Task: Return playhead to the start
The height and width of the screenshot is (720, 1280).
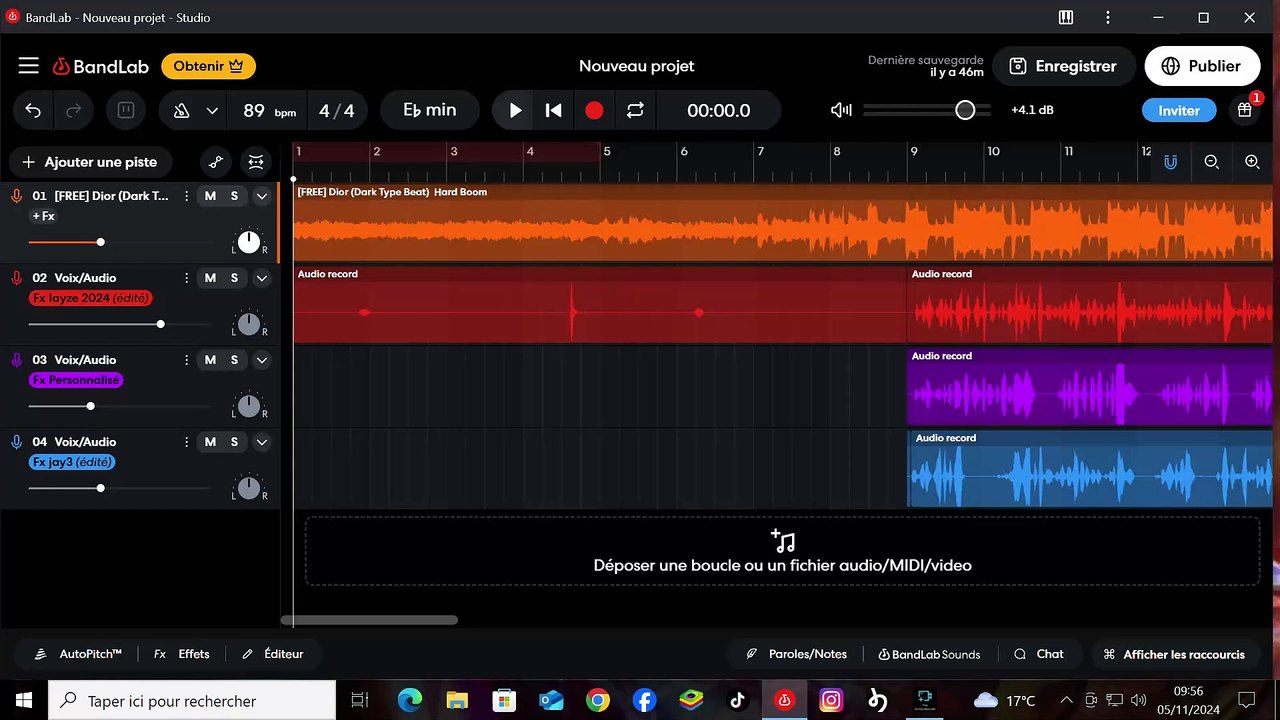Action: click(x=553, y=111)
